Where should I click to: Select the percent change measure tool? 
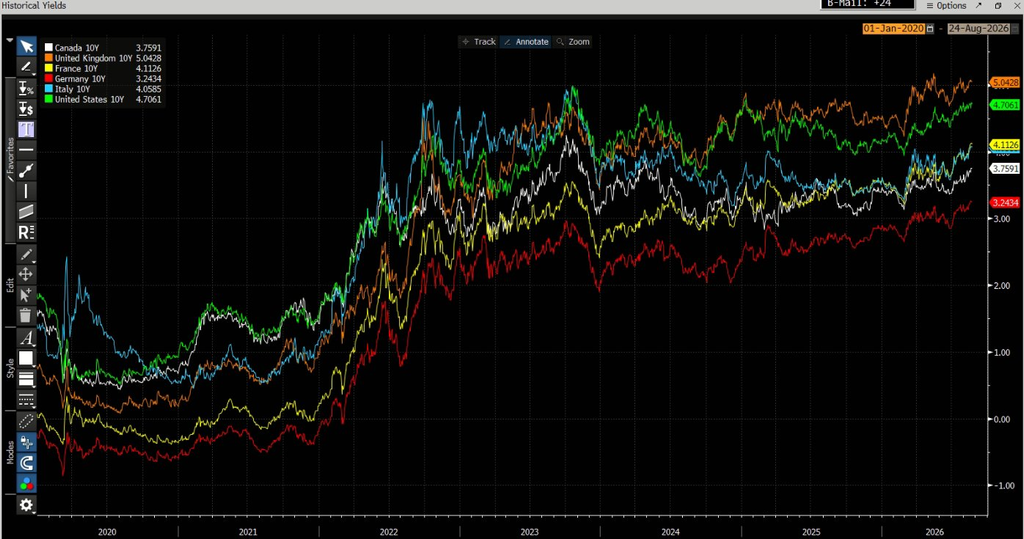coord(26,88)
